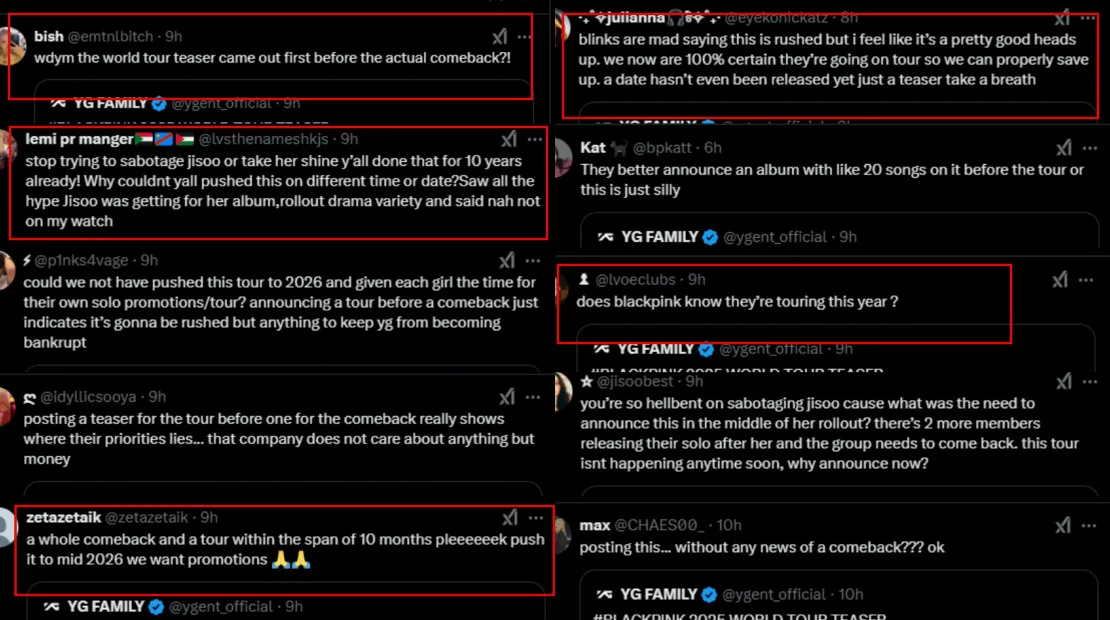Open Grok for max's tweet
1110x620 pixels.
tap(1062, 525)
